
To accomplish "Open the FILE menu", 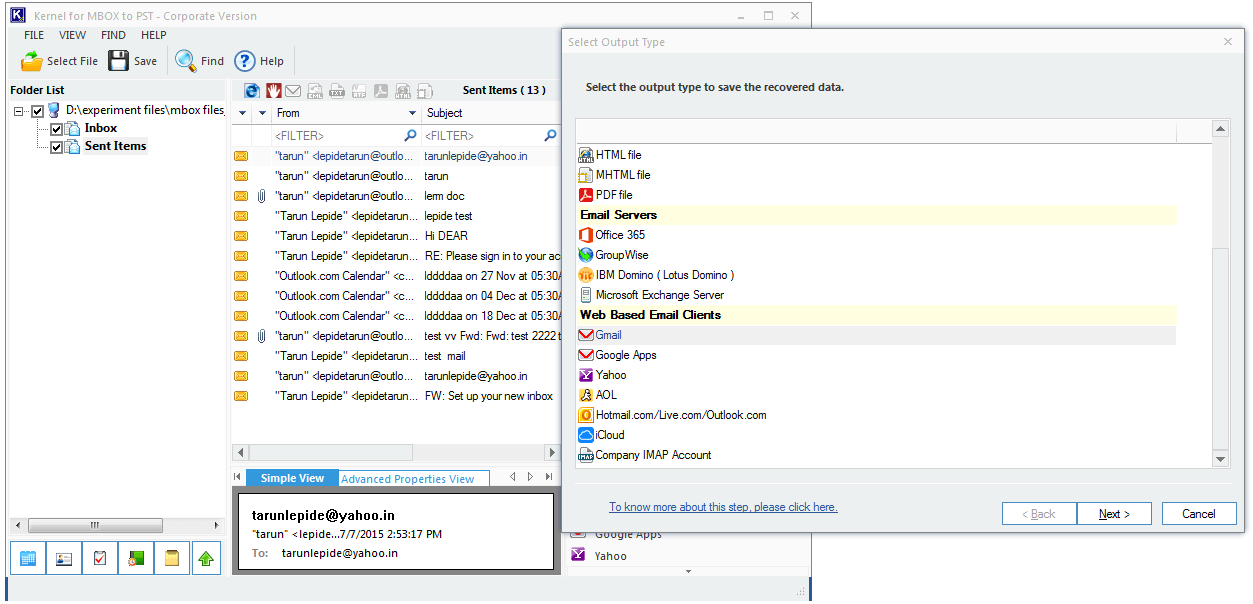I will [34, 35].
